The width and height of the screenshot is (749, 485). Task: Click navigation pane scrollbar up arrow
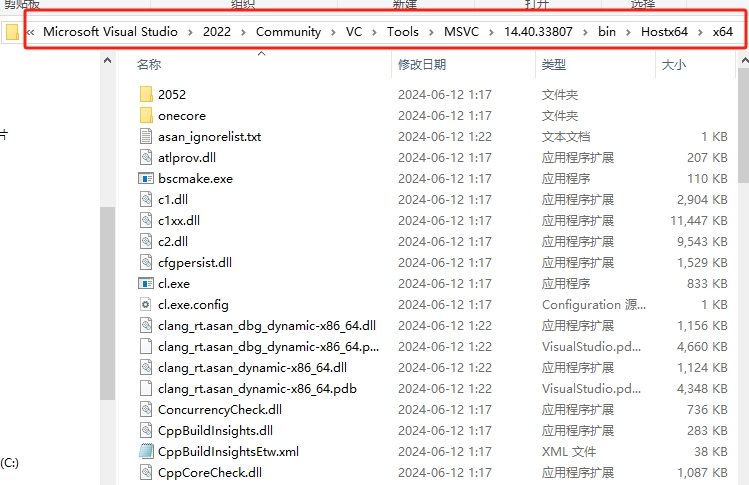click(107, 61)
